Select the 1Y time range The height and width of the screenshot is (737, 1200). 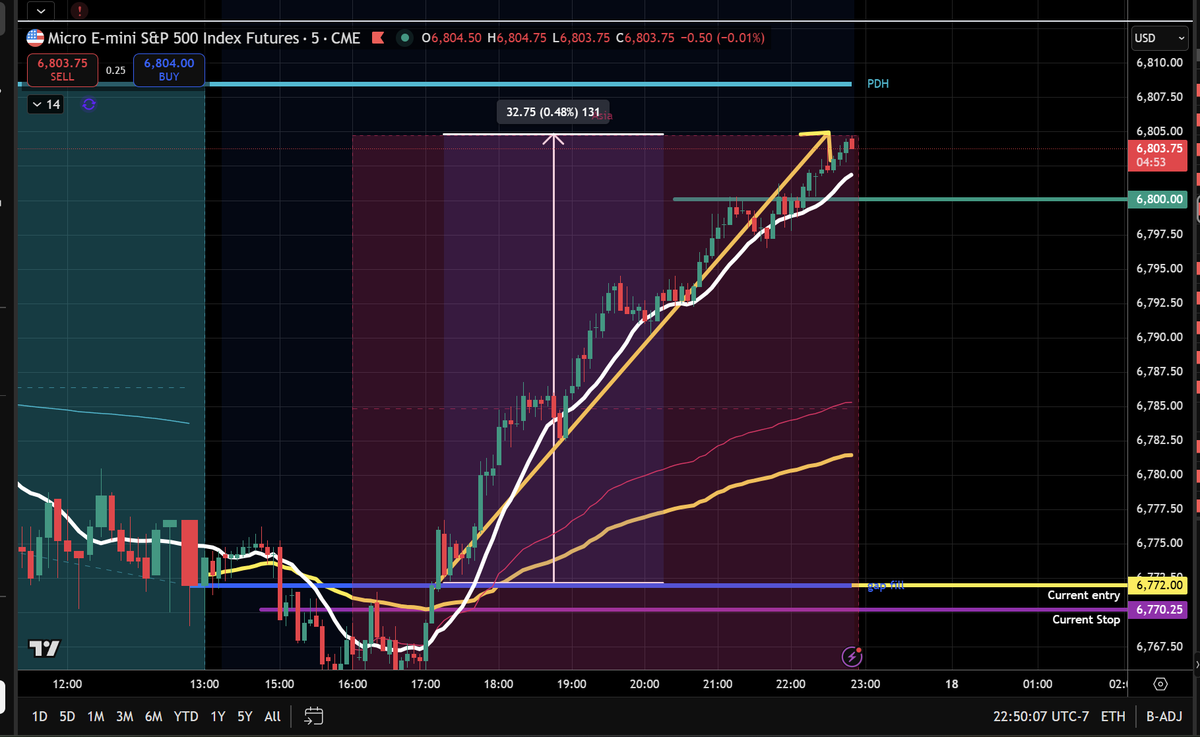(216, 716)
